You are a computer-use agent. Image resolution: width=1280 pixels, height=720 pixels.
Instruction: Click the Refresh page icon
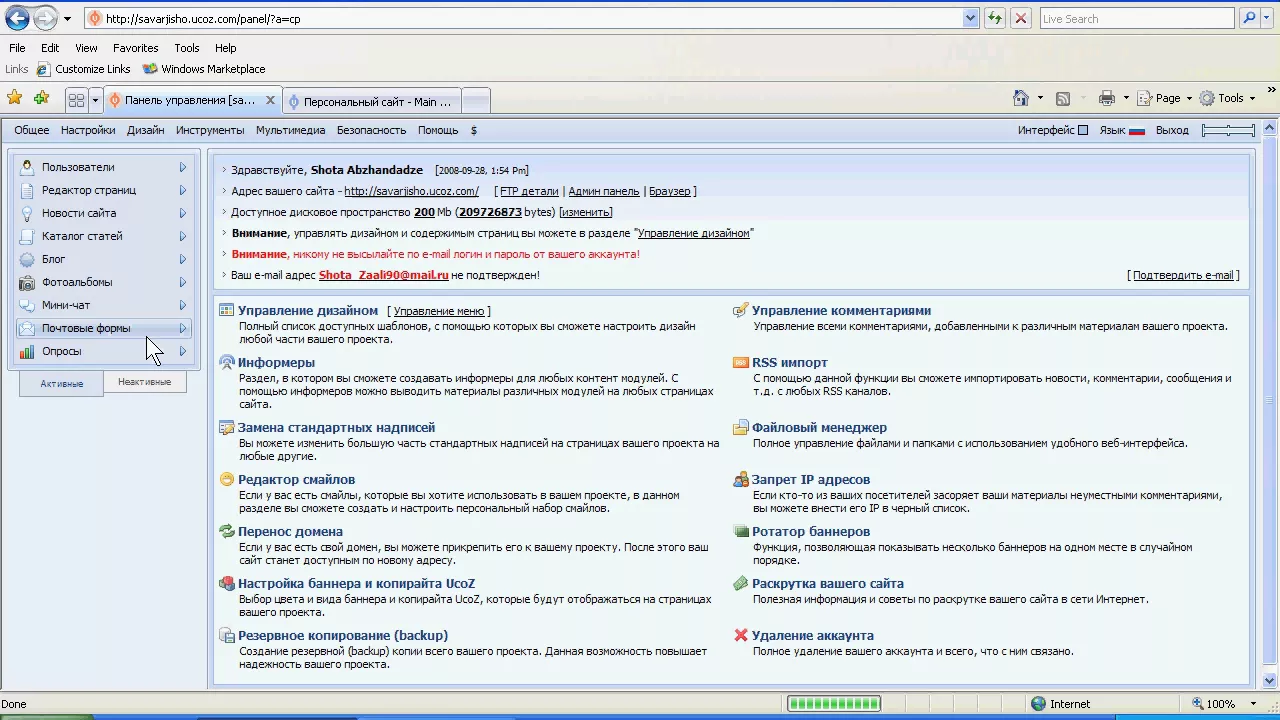pyautogui.click(x=995, y=18)
